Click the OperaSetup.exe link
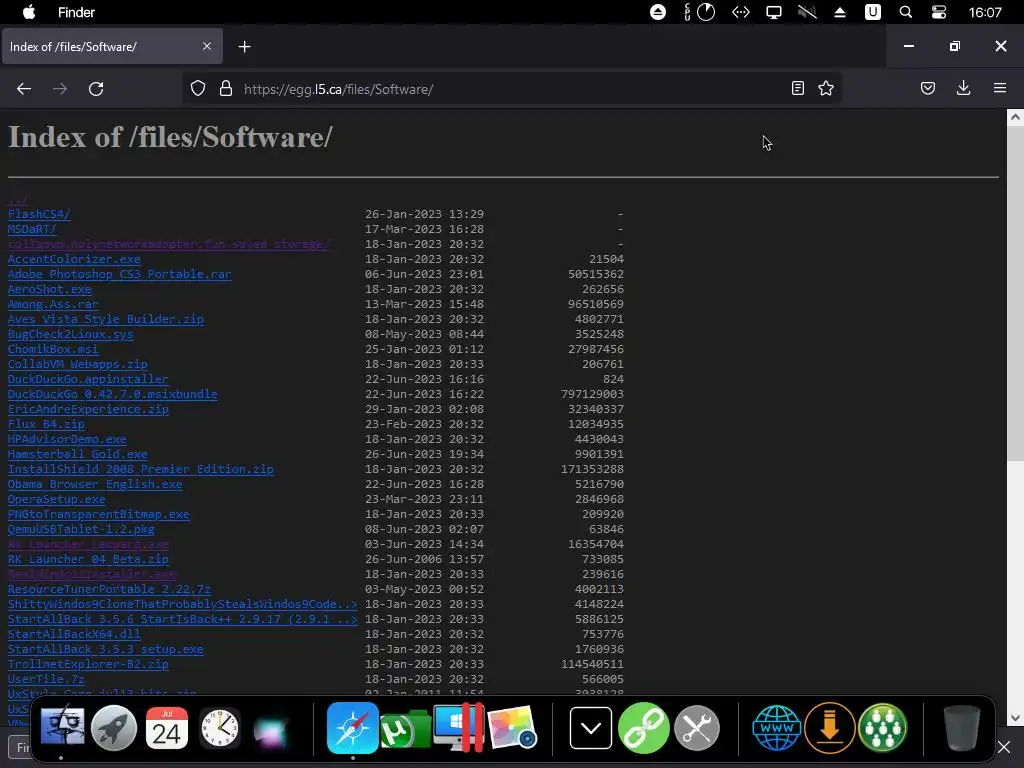Viewport: 1024px width, 768px height. click(x=57, y=500)
